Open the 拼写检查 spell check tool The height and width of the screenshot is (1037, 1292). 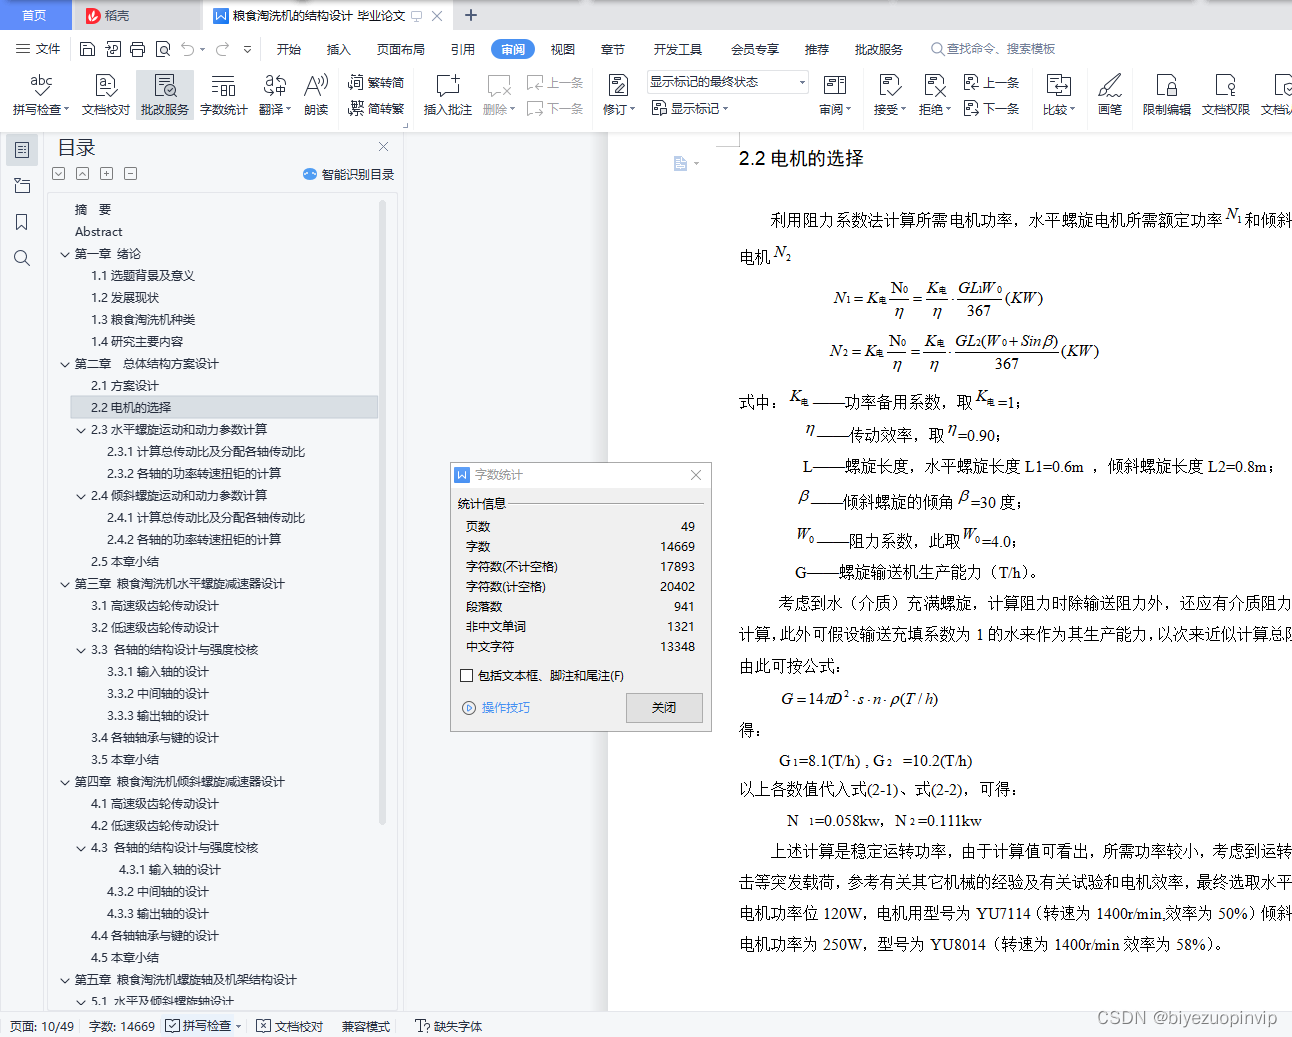(x=41, y=95)
